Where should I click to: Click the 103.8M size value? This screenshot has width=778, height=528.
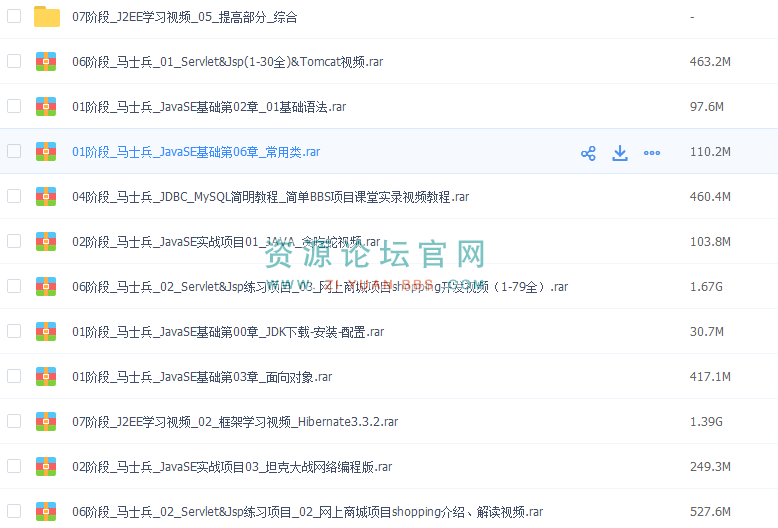[x=710, y=242]
